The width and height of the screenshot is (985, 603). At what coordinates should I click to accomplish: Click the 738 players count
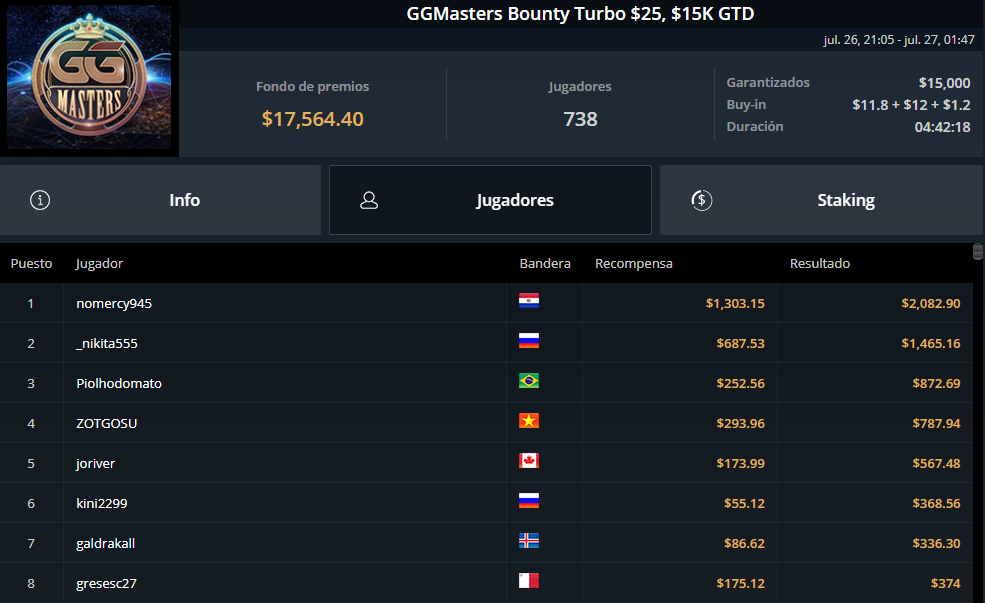[580, 119]
